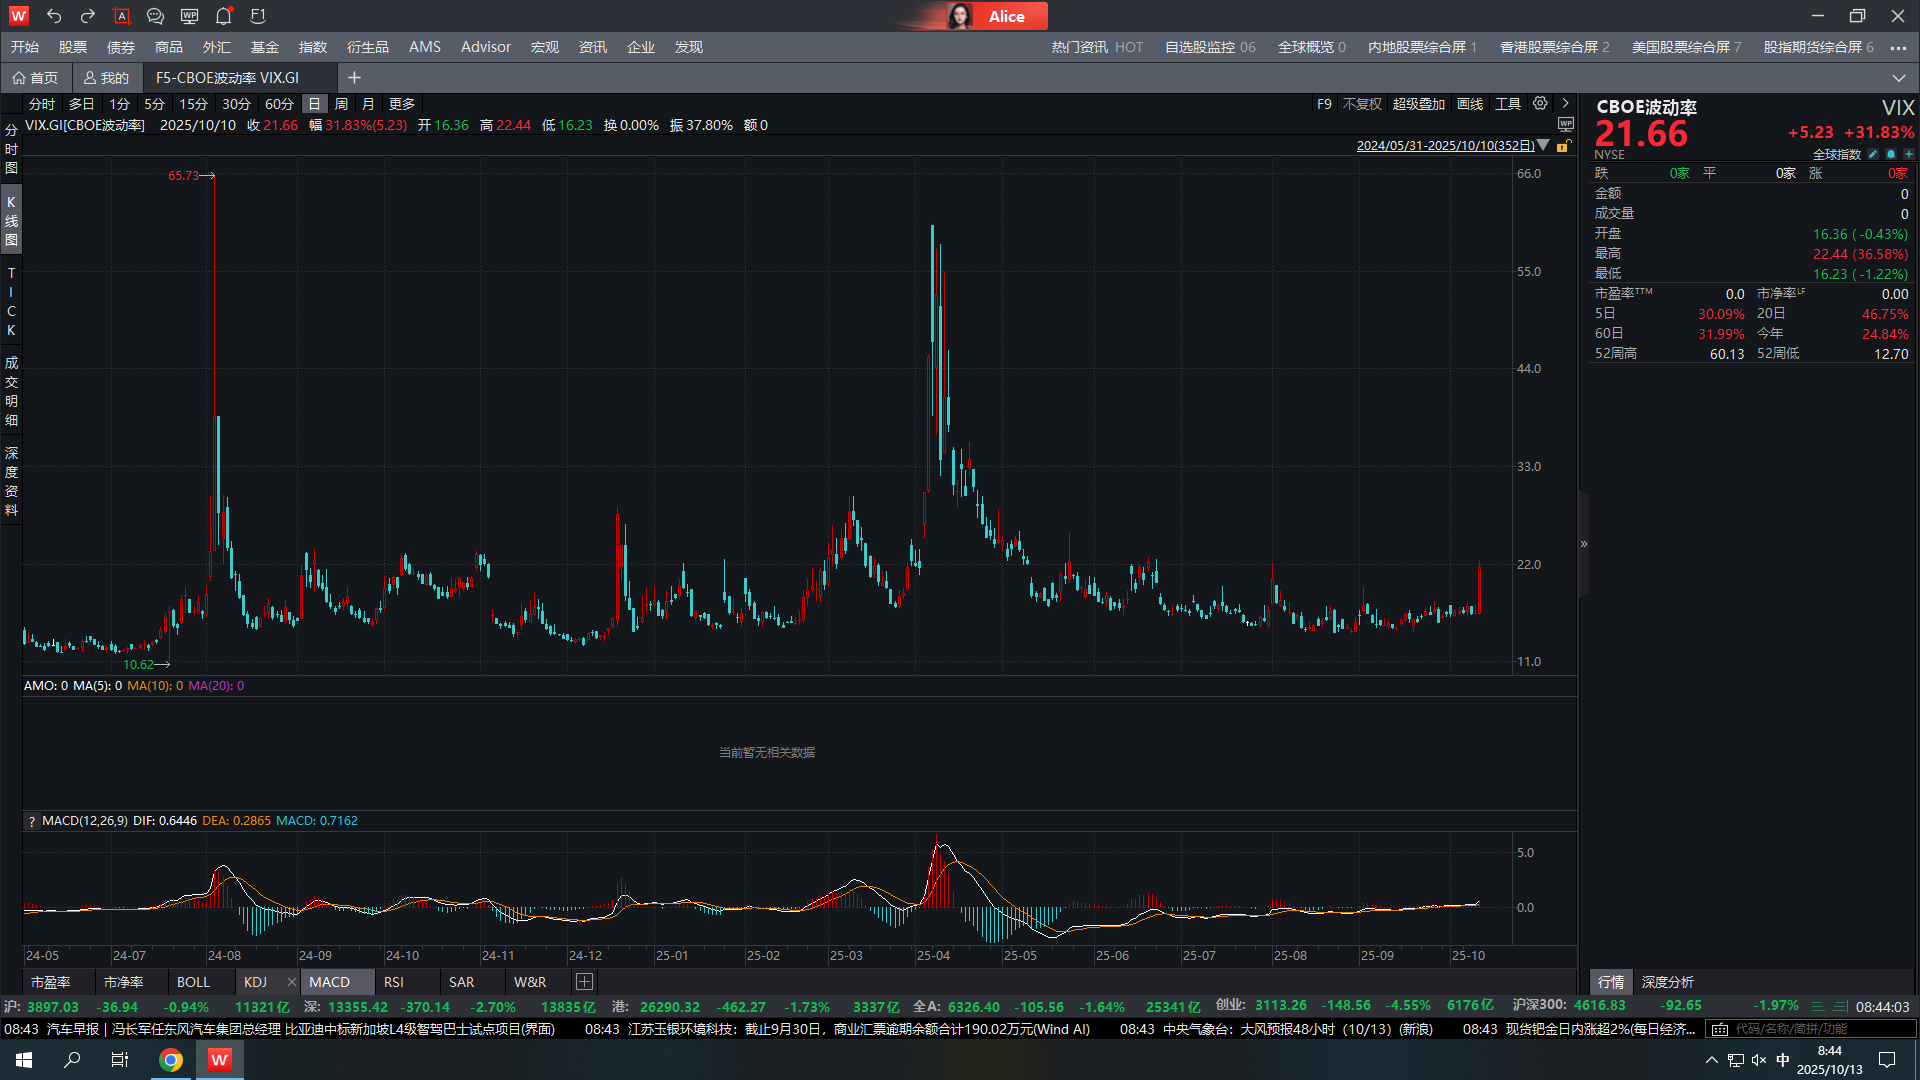Switch to the 深度分析 tab
Image resolution: width=1920 pixels, height=1080 pixels.
pyautogui.click(x=1667, y=982)
